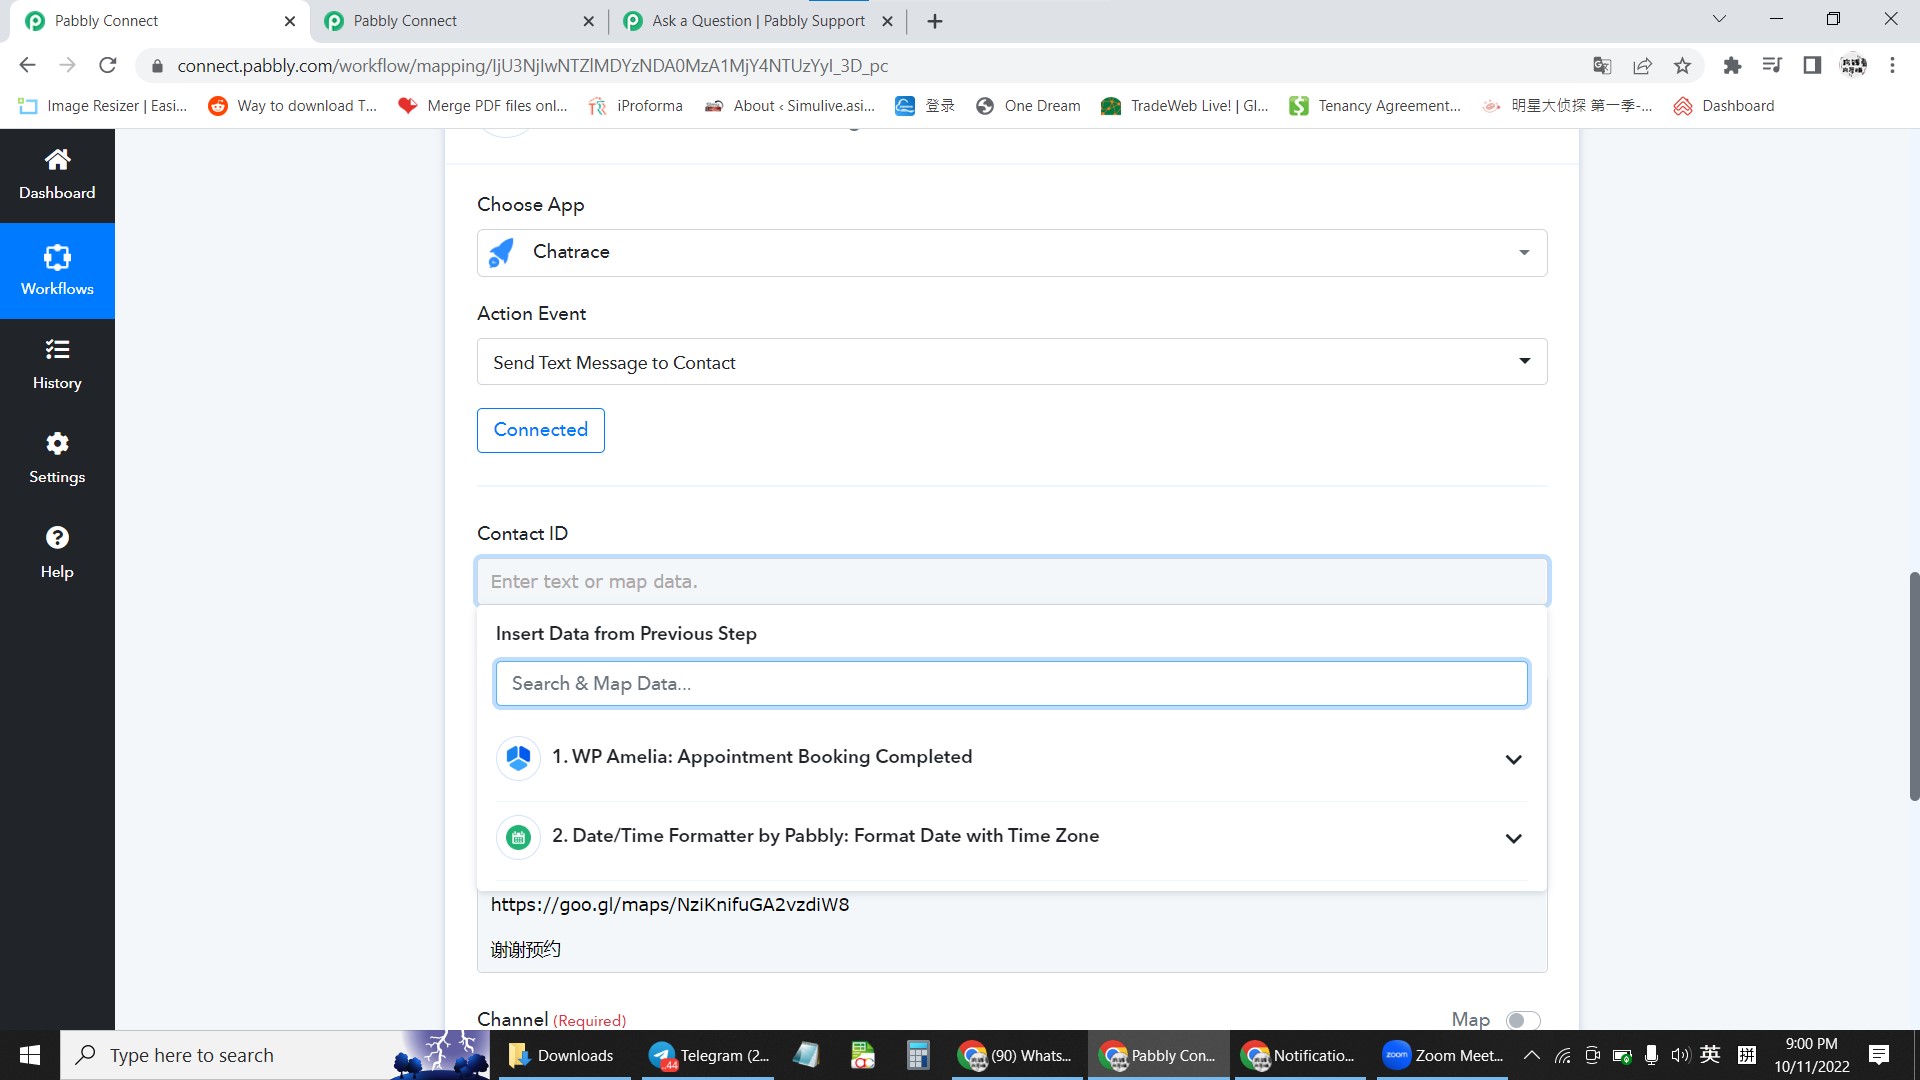Open the Chrome profile avatar
The width and height of the screenshot is (1920, 1080).
tap(1853, 65)
